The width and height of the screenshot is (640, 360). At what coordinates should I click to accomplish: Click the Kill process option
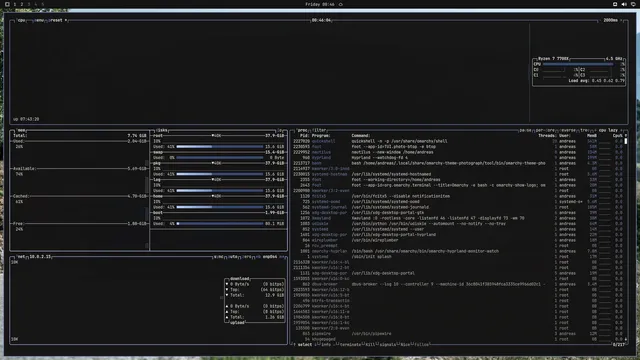(x=370, y=345)
